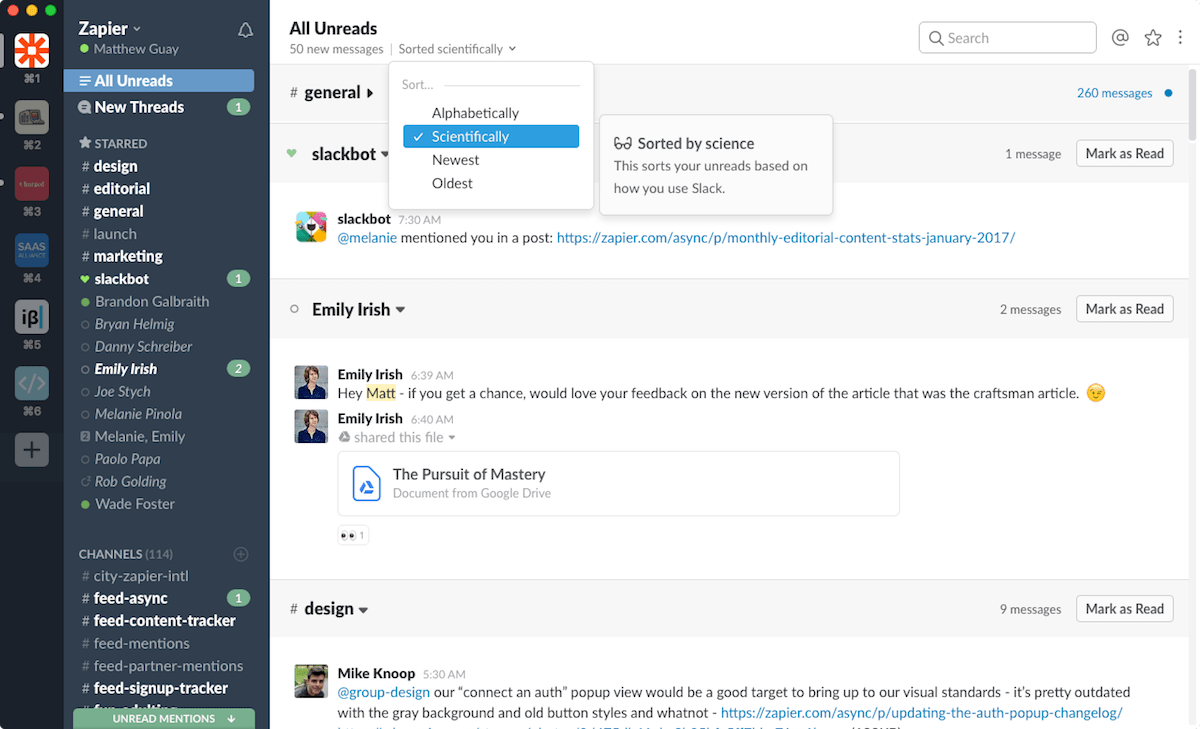Click the smirk emoji in Emily's message

[x=1096, y=393]
